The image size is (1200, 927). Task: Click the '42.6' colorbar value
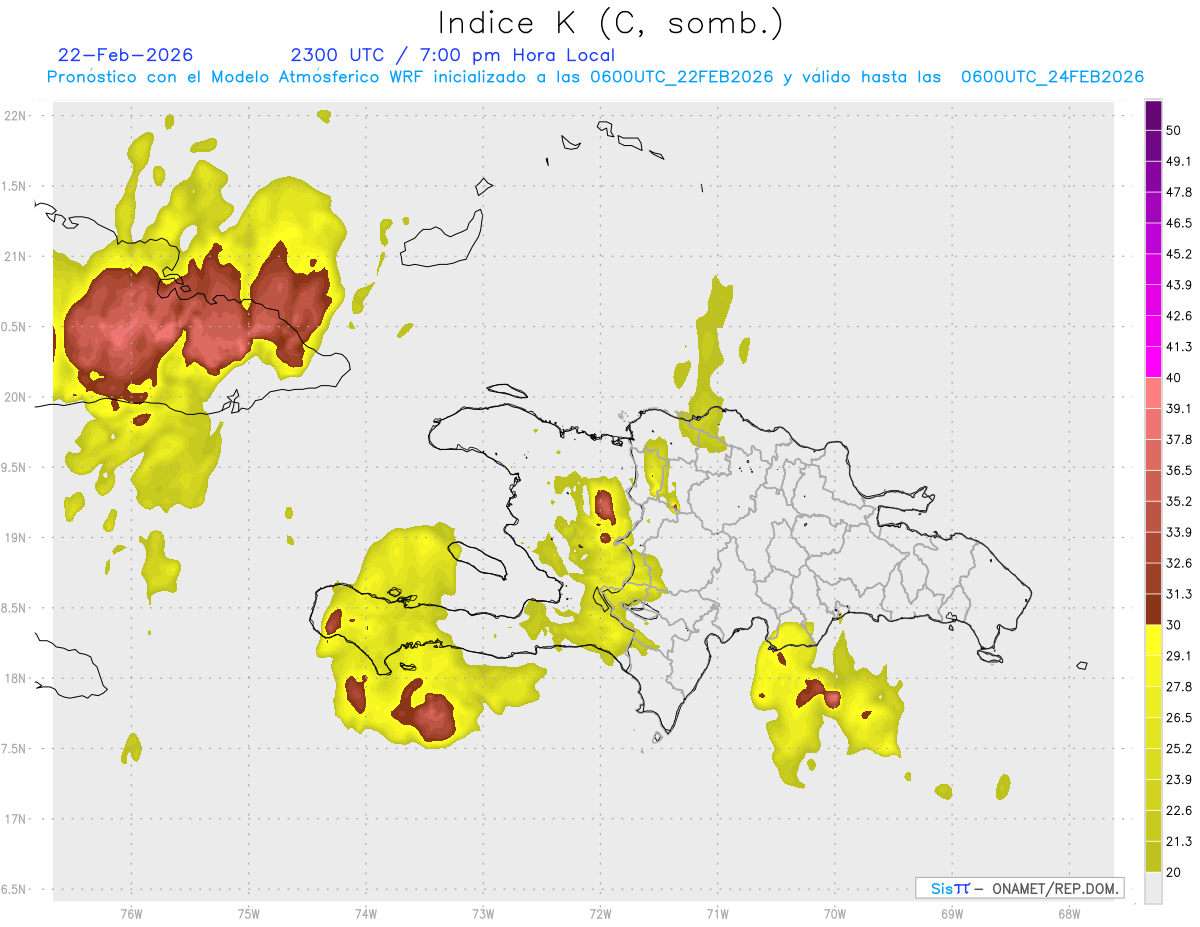(x=1179, y=316)
